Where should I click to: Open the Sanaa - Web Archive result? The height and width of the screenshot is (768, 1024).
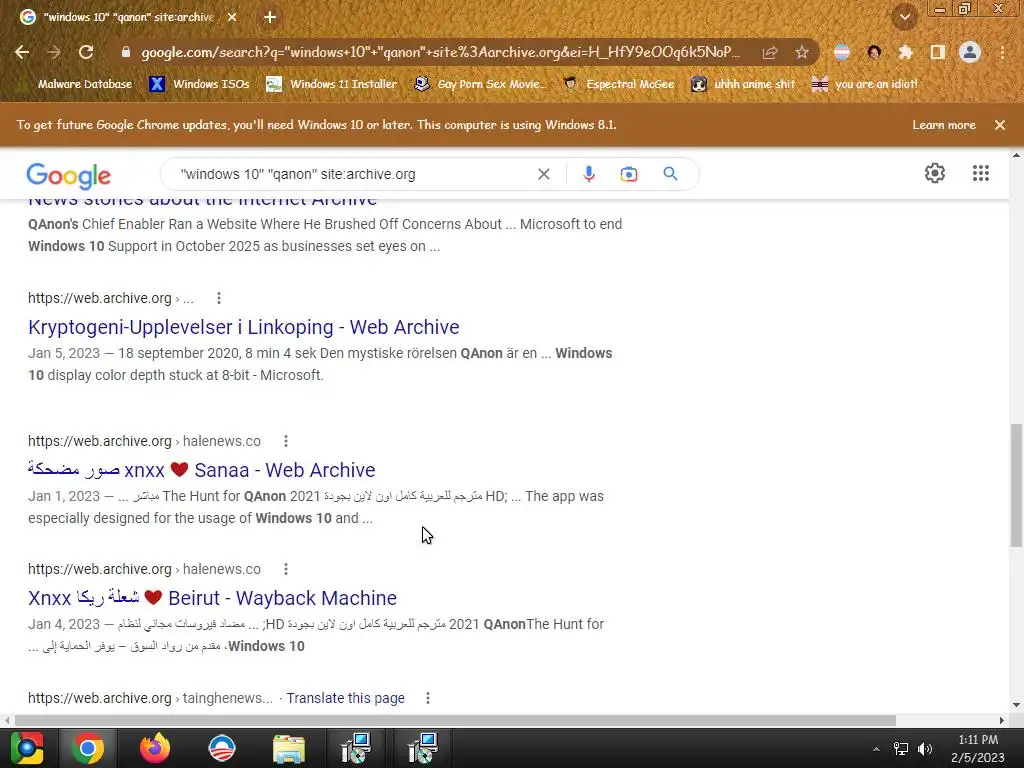pyautogui.click(x=202, y=470)
